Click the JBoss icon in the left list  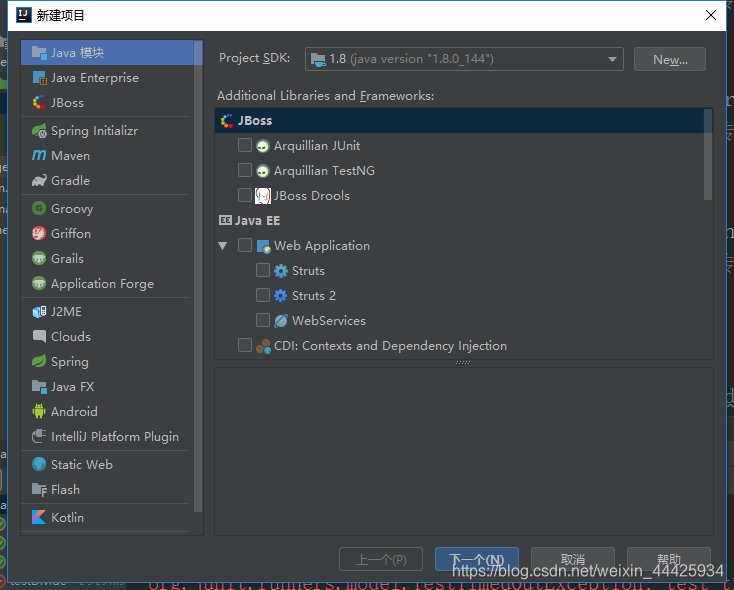[39, 103]
